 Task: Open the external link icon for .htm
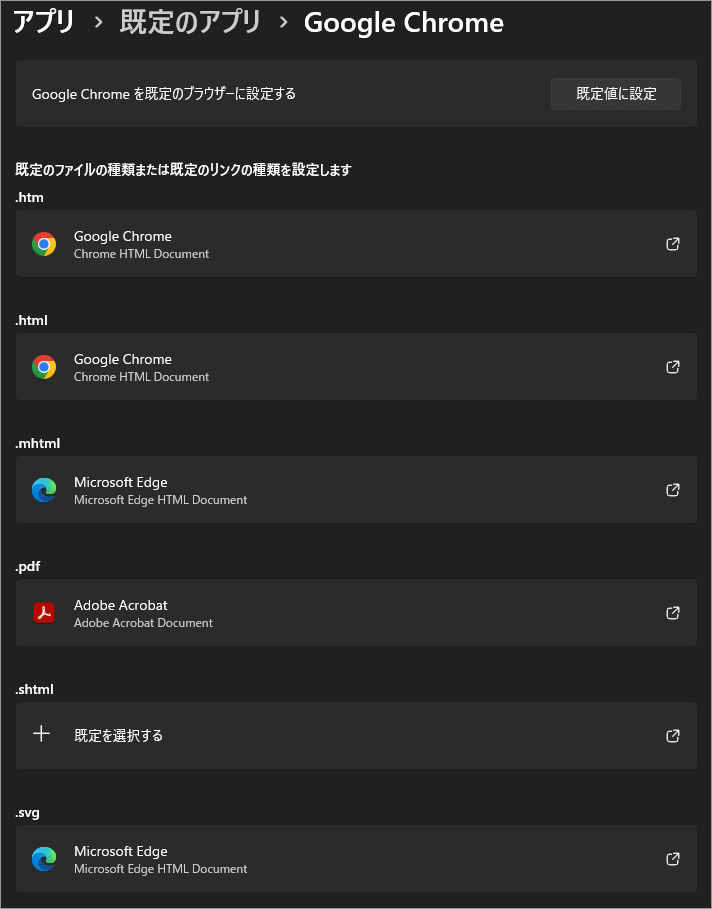tap(673, 244)
